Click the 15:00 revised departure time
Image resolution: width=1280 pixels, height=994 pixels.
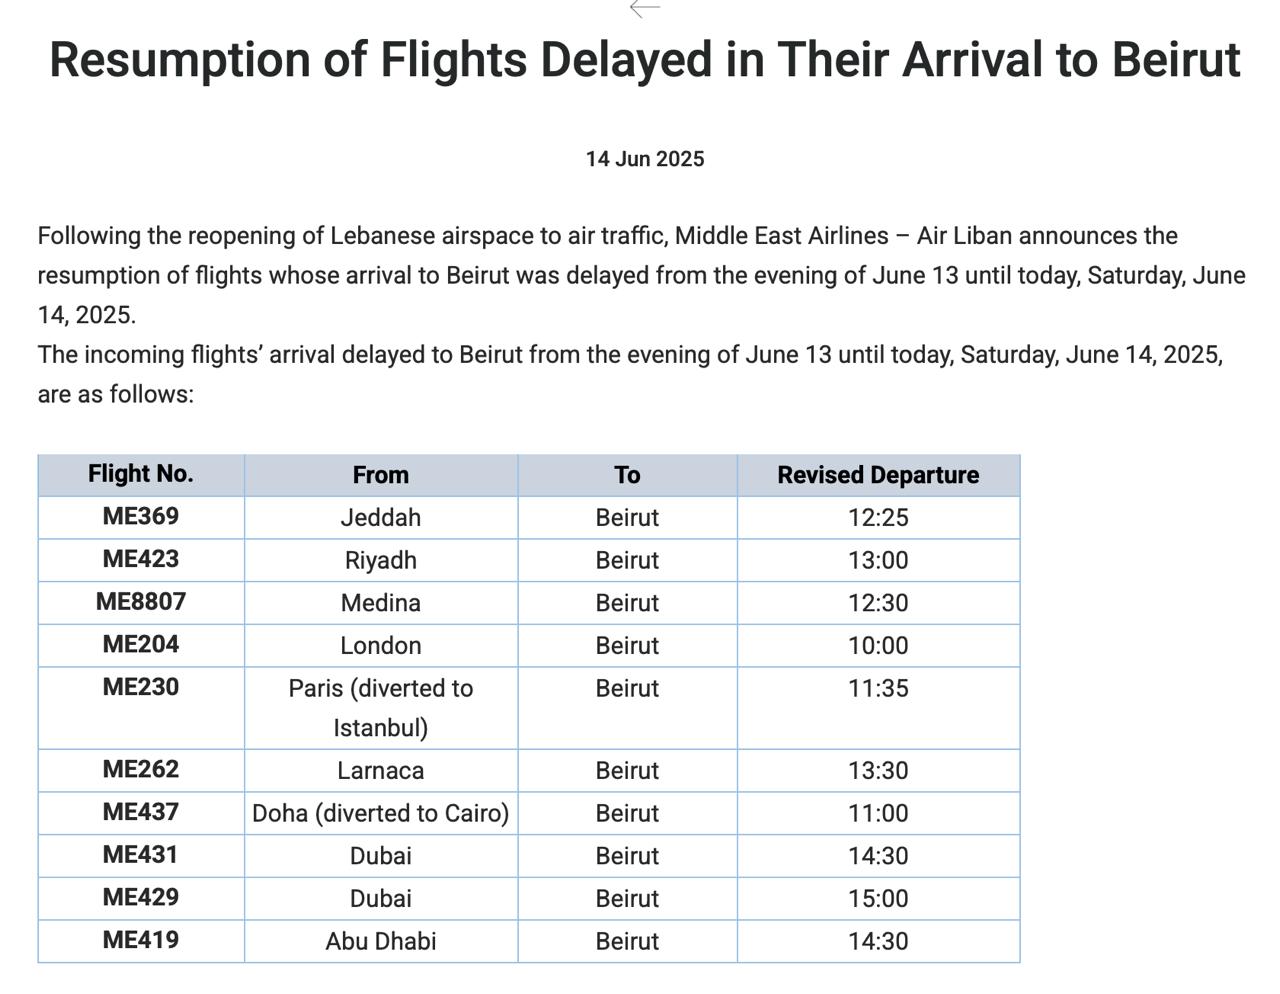click(878, 898)
